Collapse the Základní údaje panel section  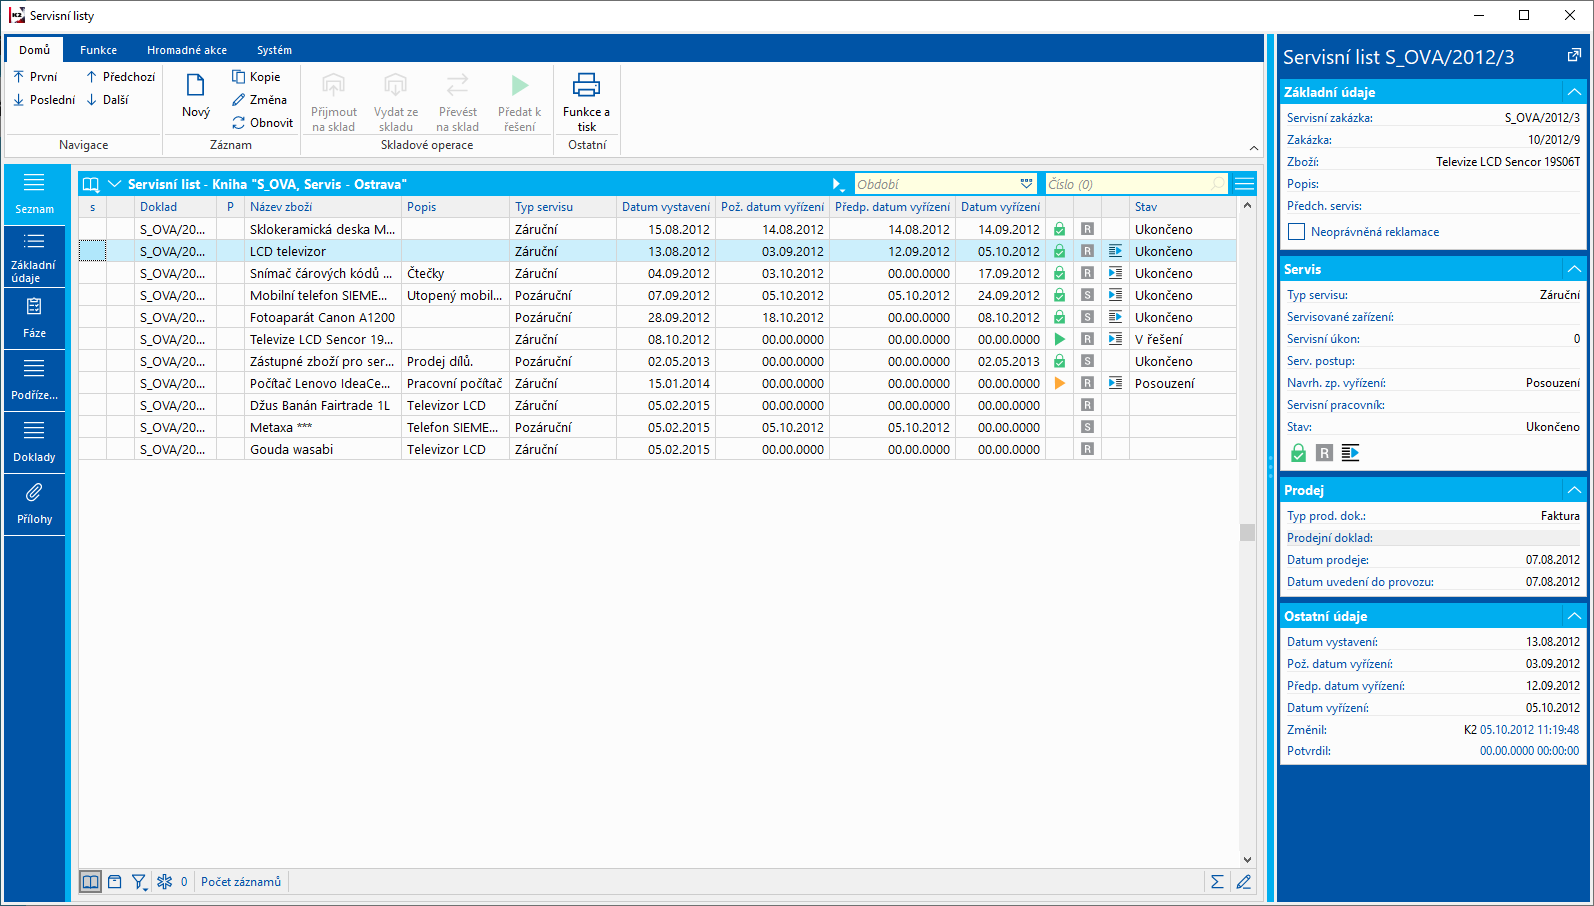click(x=1574, y=92)
